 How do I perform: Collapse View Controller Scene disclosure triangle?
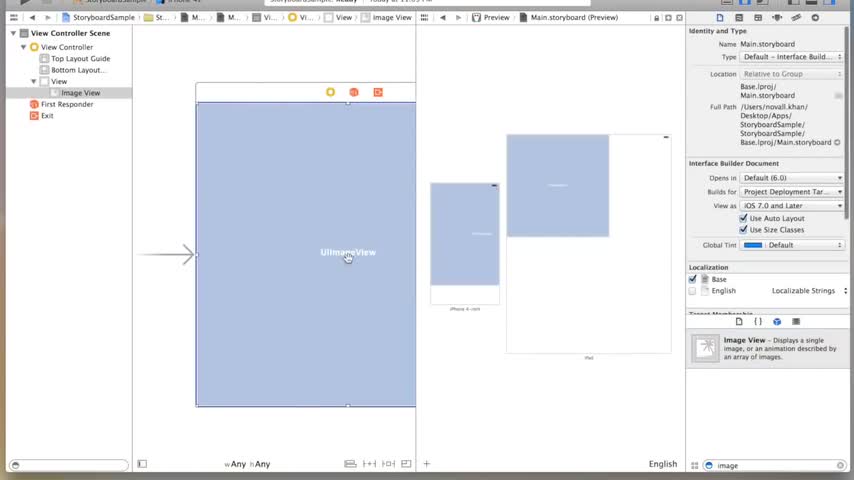coord(13,33)
